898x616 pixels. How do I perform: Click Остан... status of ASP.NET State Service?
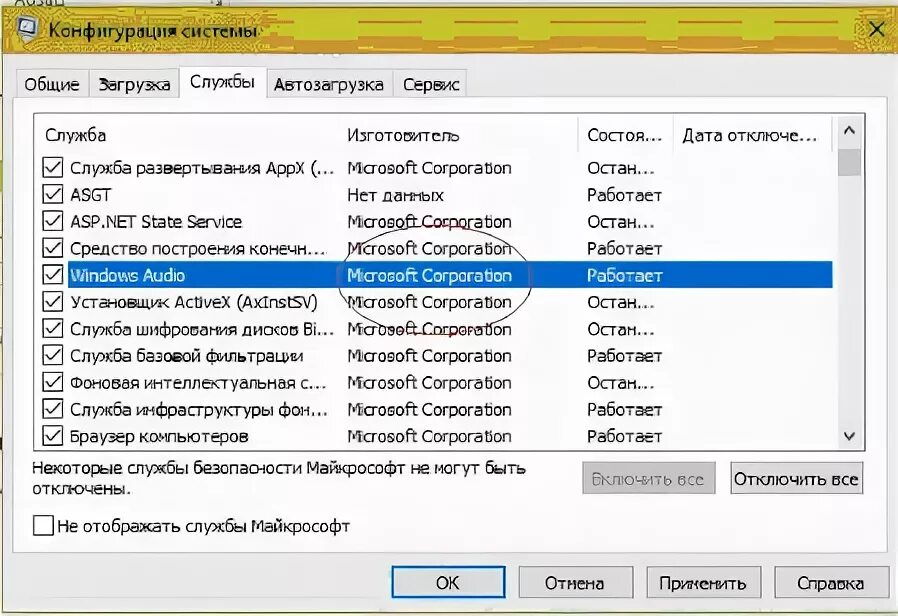click(x=621, y=222)
